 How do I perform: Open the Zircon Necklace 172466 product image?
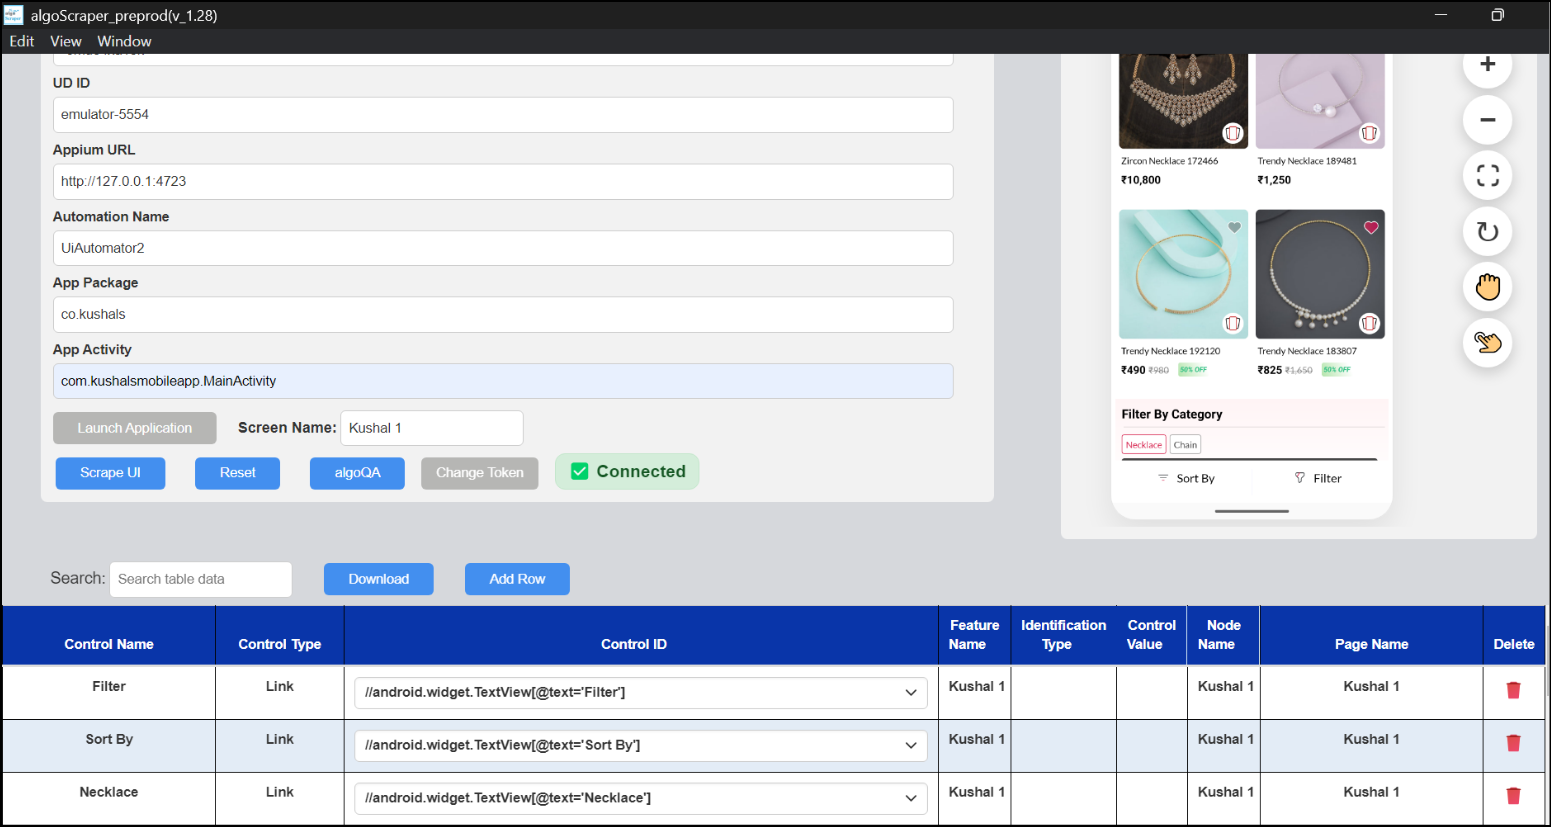point(1184,101)
